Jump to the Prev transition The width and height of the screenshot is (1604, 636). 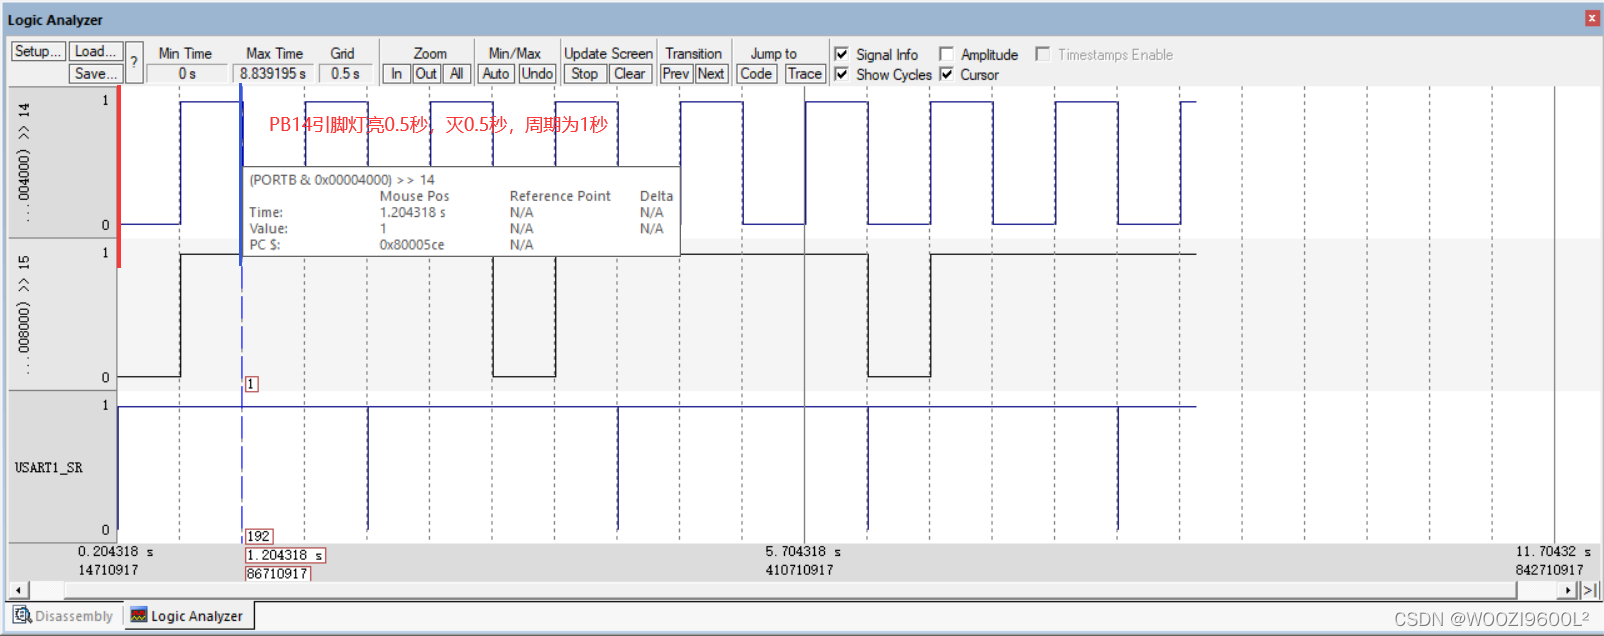(x=676, y=74)
